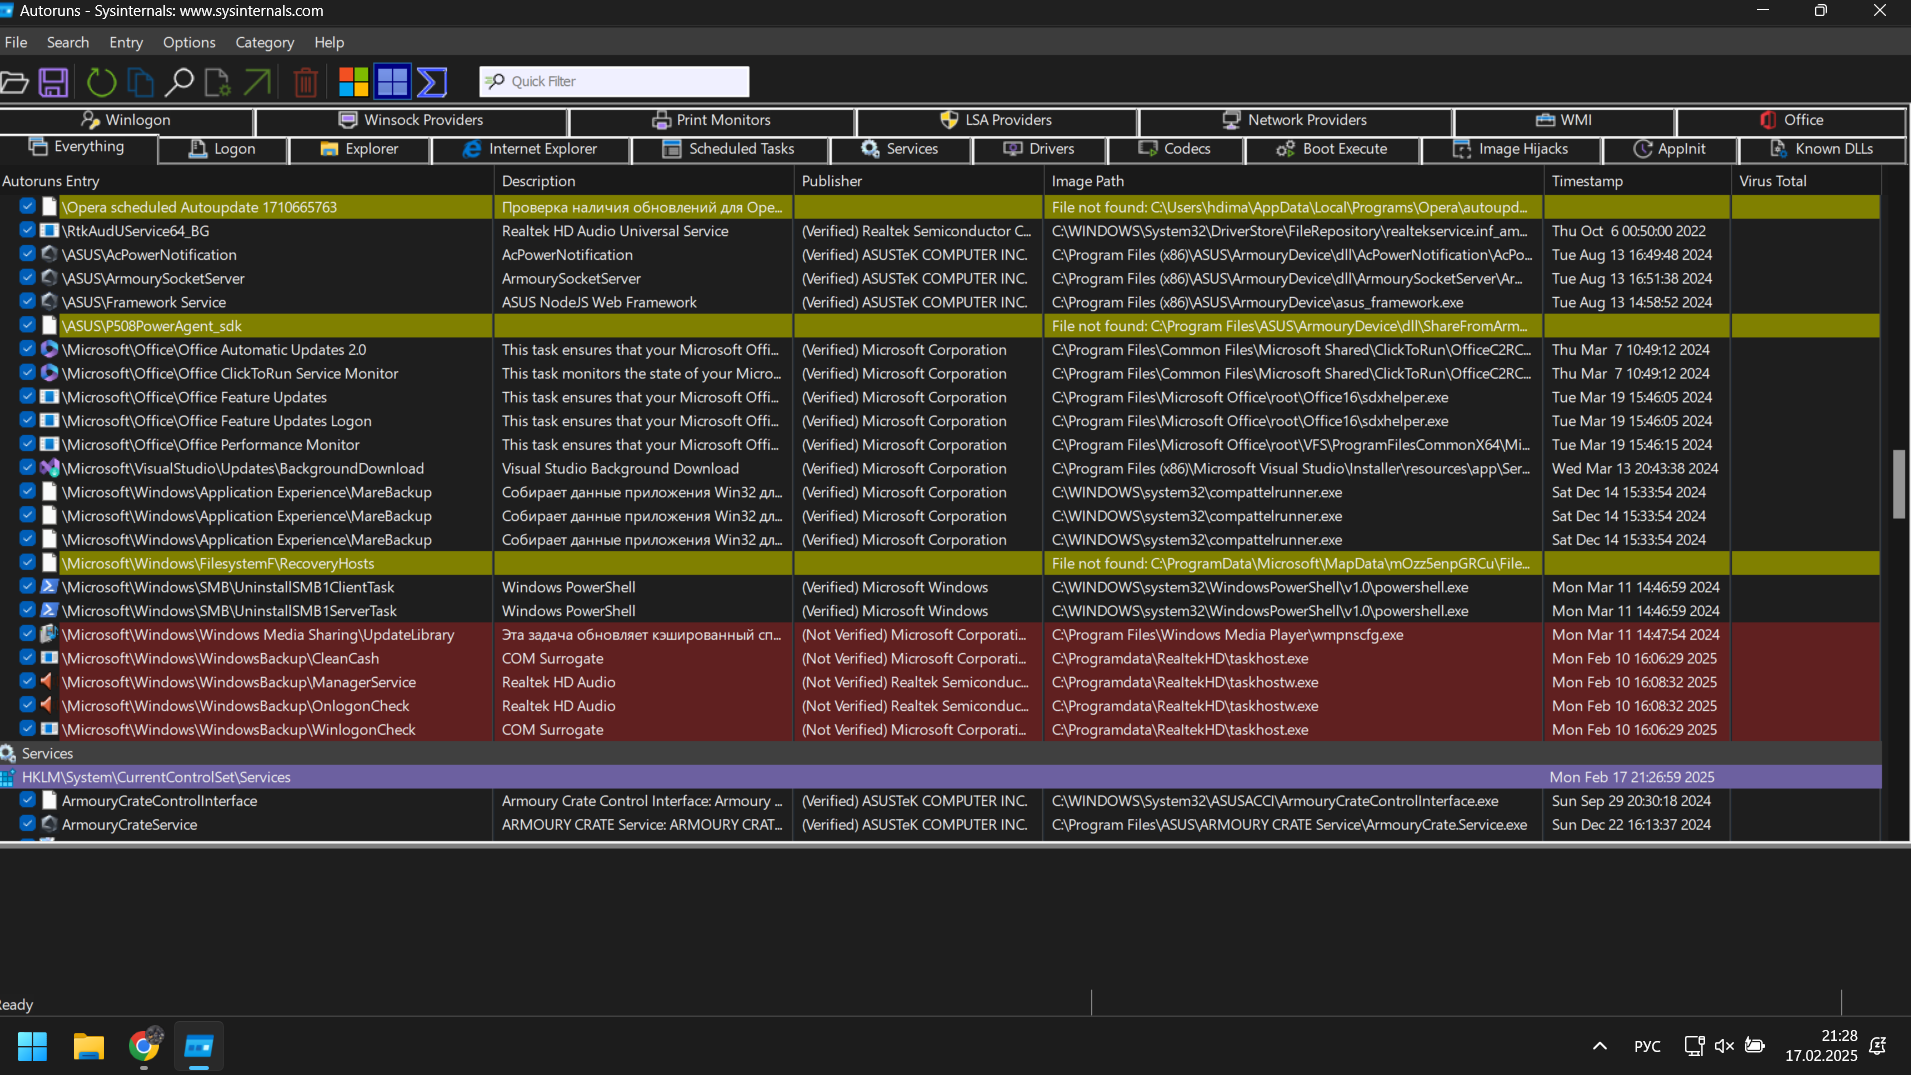Click the taskbar clock showing 21:28

coord(1821,1046)
